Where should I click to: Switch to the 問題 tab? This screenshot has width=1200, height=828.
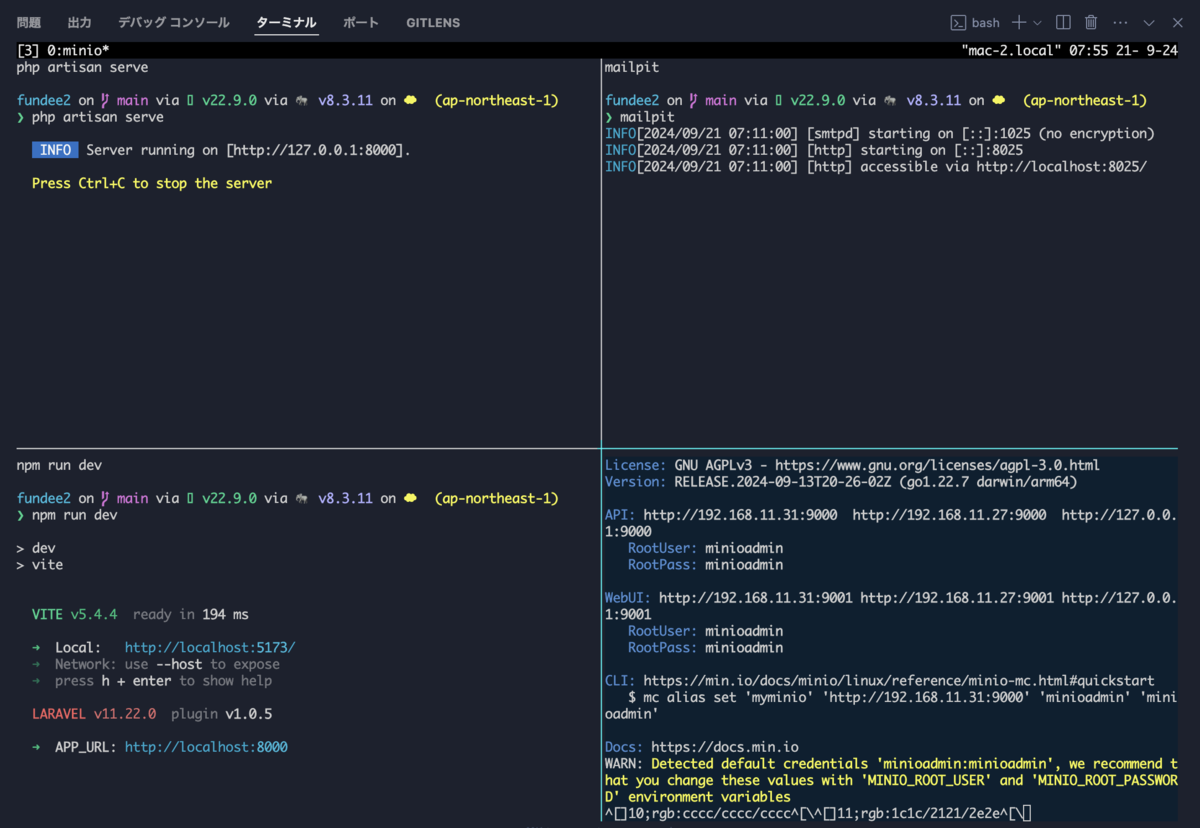coord(29,22)
